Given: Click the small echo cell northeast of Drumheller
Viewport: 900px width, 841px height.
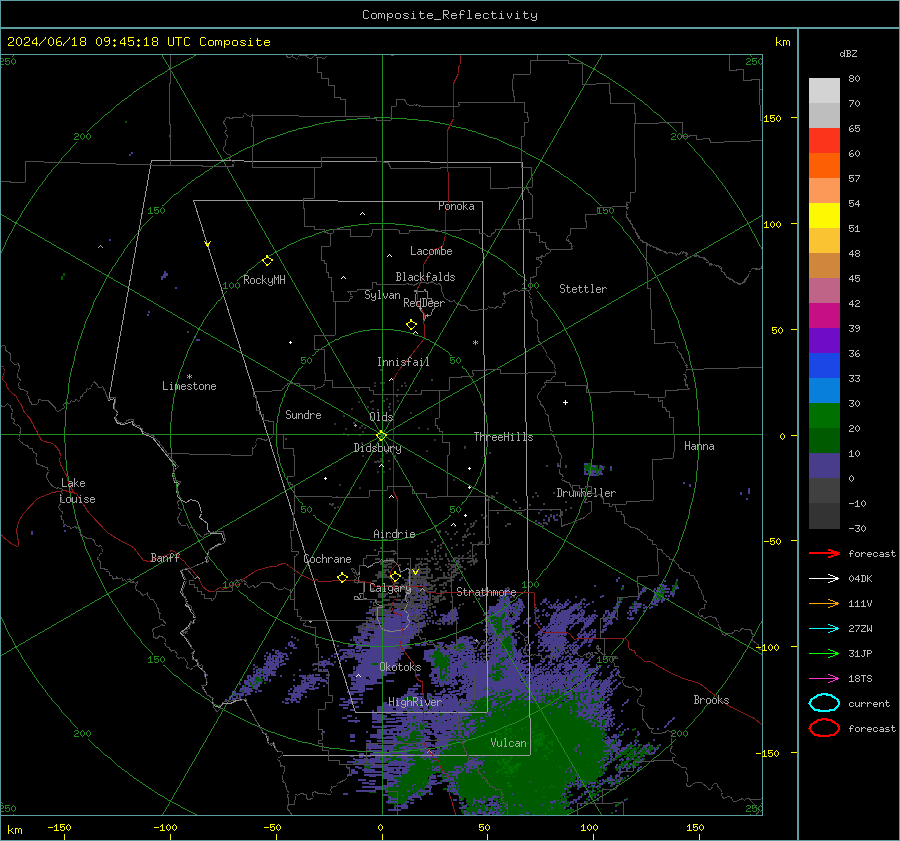Looking at the screenshot, I should tap(593, 469).
